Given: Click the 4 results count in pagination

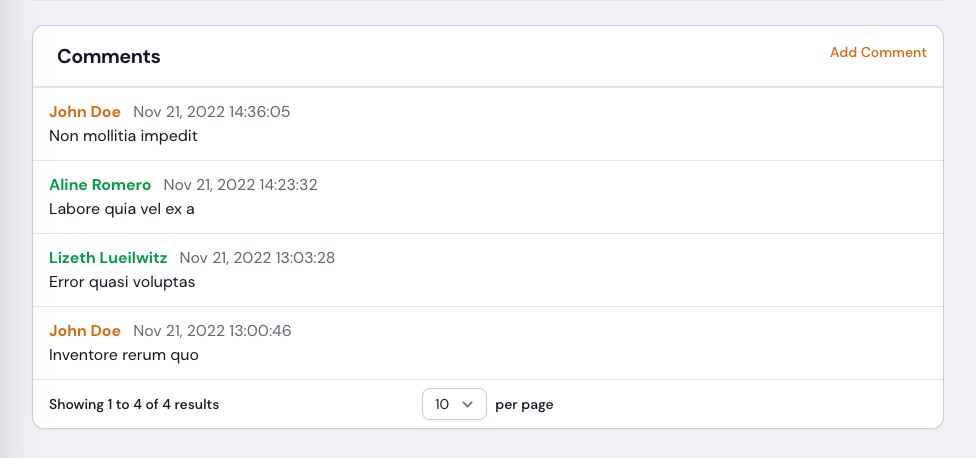Looking at the screenshot, I should click(190, 404).
